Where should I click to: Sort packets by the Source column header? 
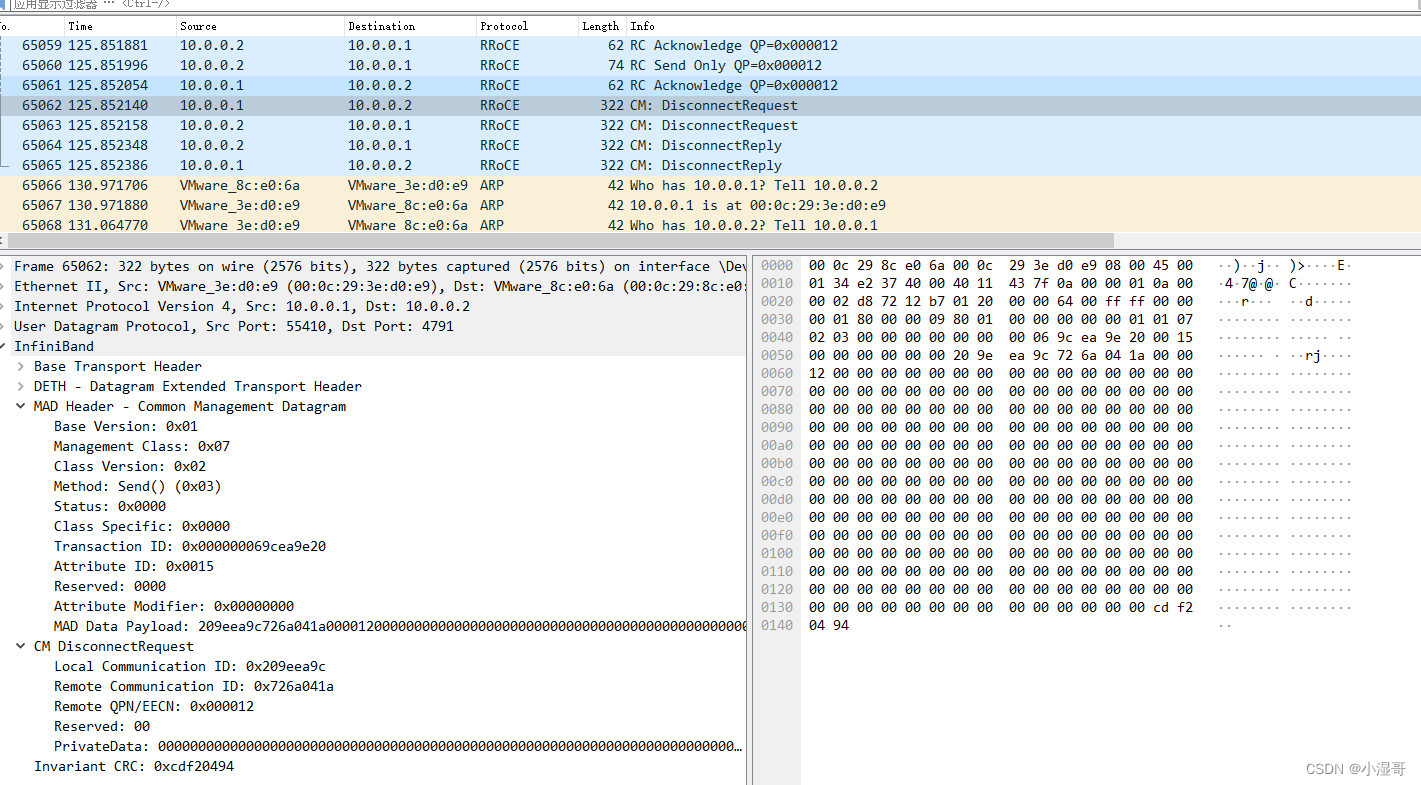(x=260, y=26)
